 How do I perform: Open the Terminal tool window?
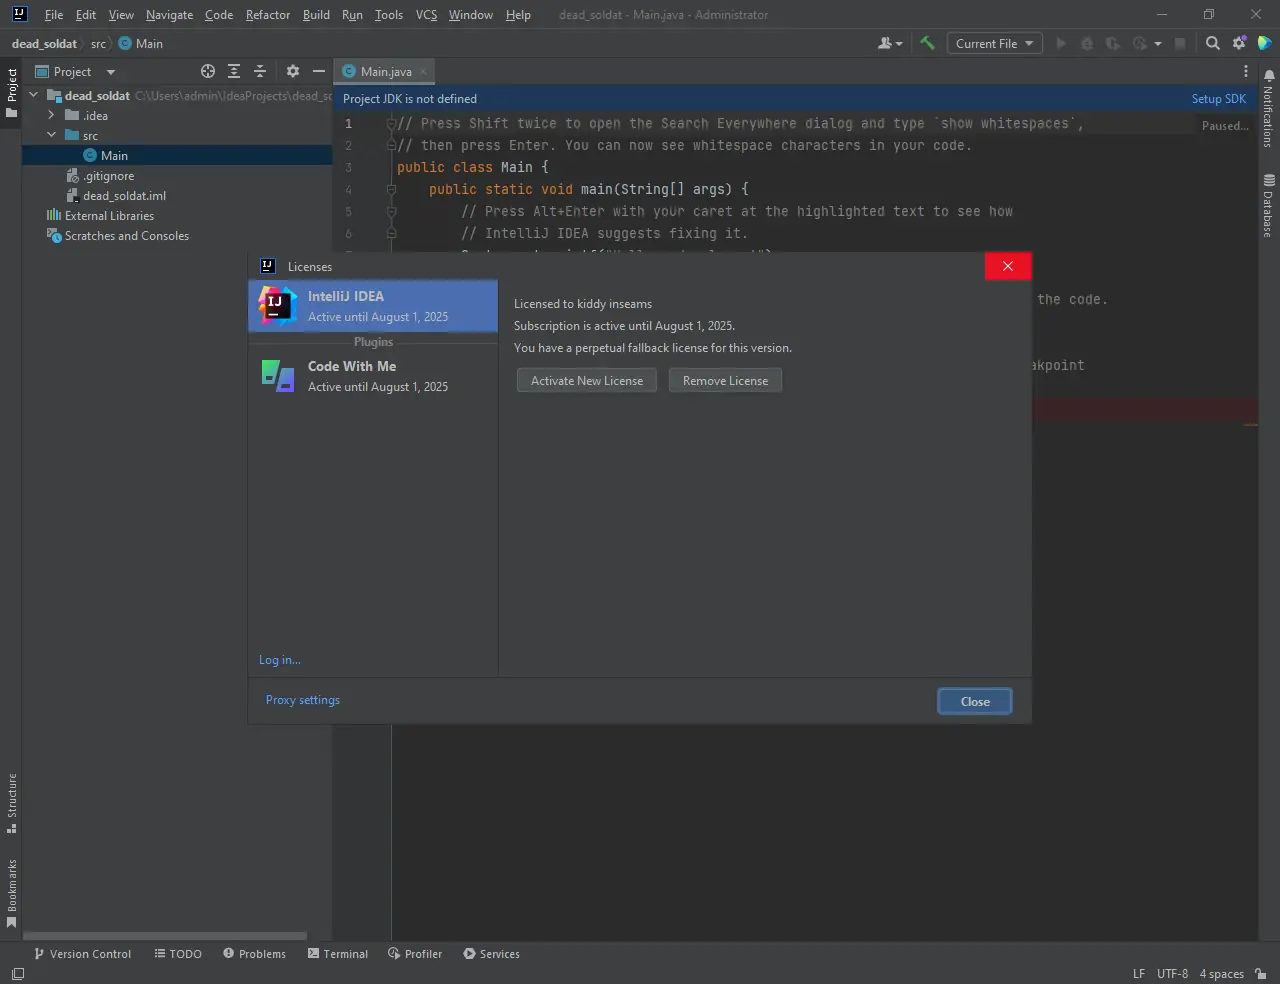[x=338, y=954]
